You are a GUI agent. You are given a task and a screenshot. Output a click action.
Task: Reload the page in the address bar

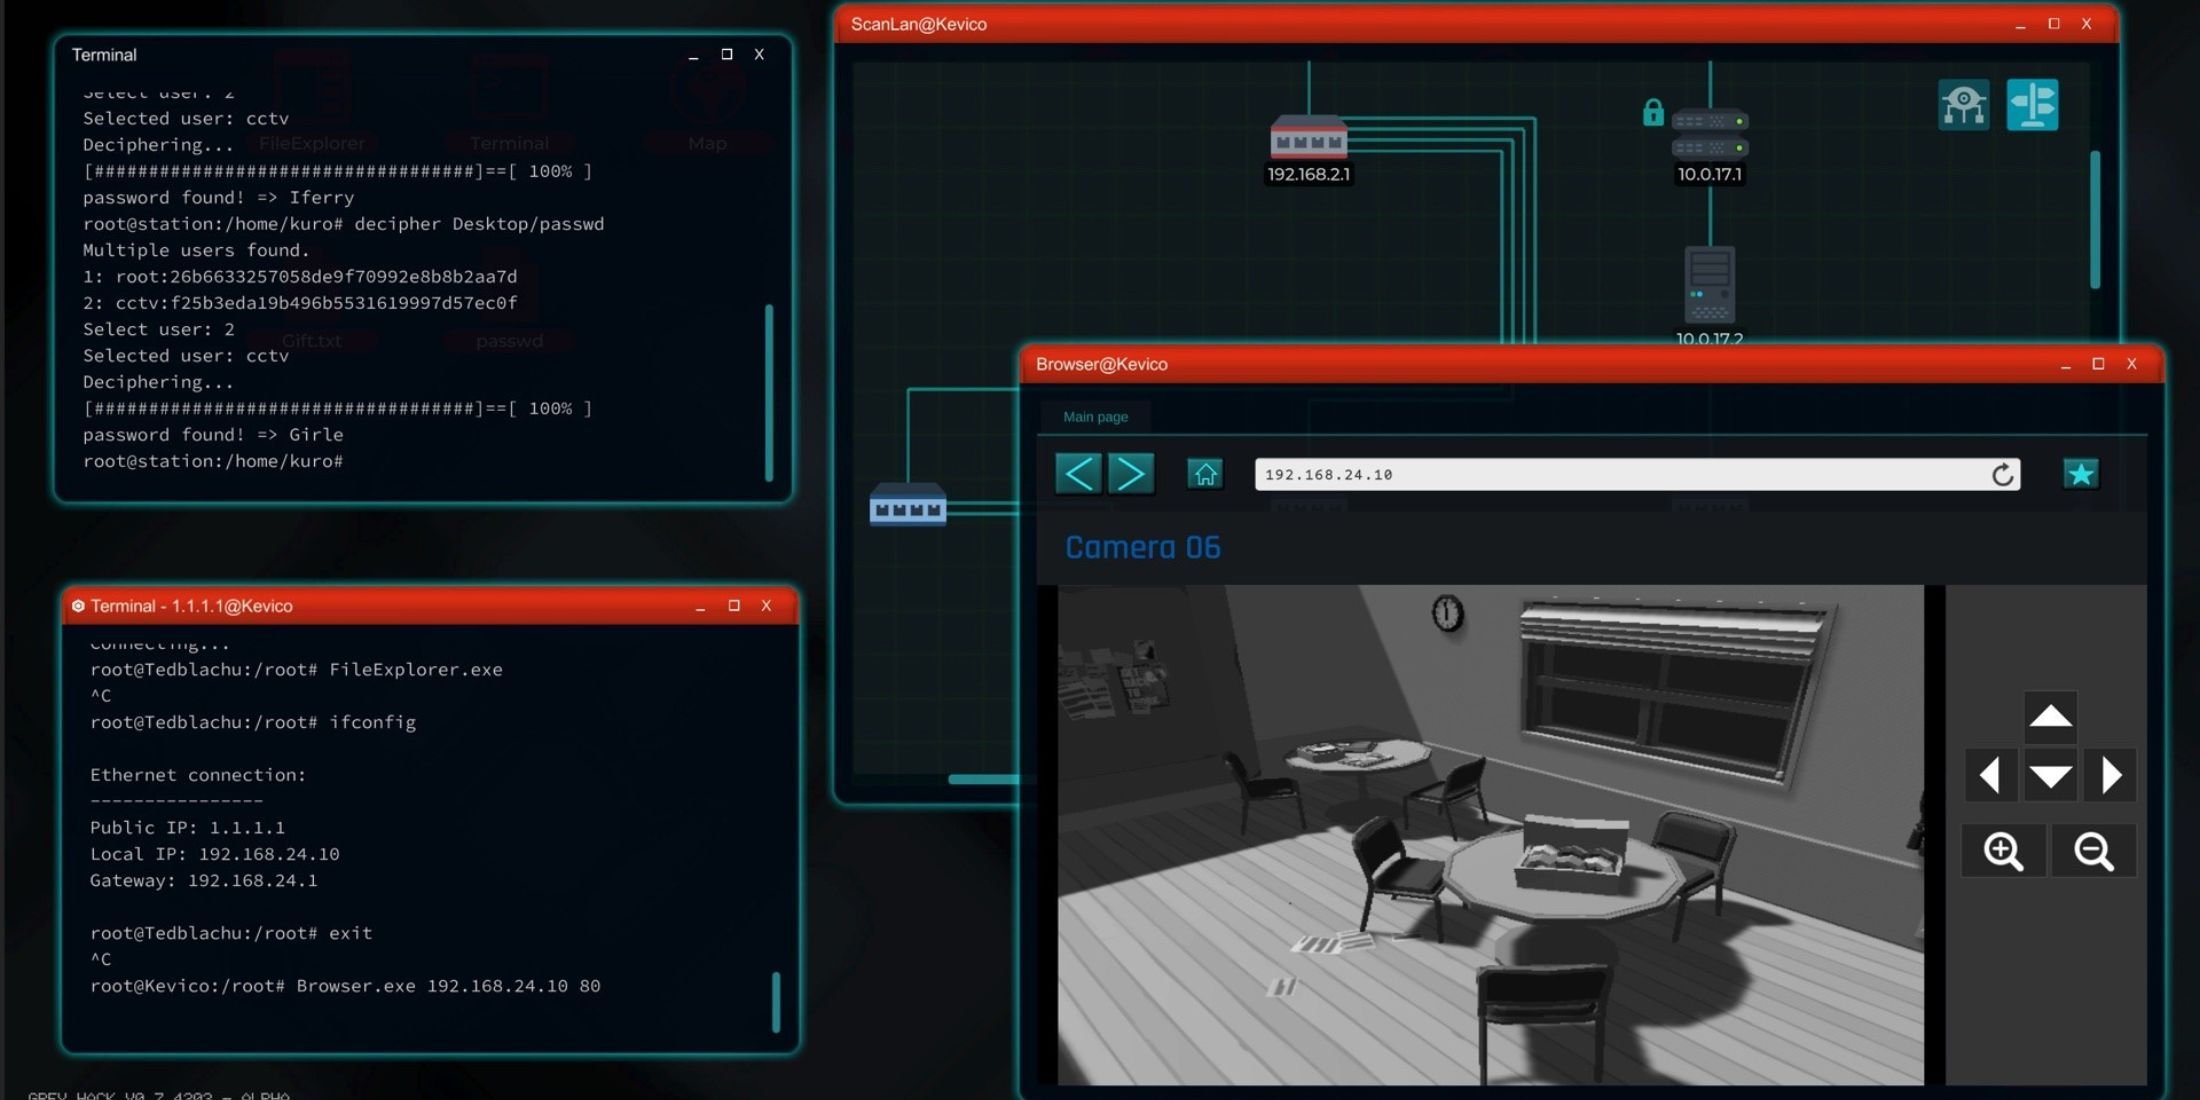pyautogui.click(x=2002, y=475)
